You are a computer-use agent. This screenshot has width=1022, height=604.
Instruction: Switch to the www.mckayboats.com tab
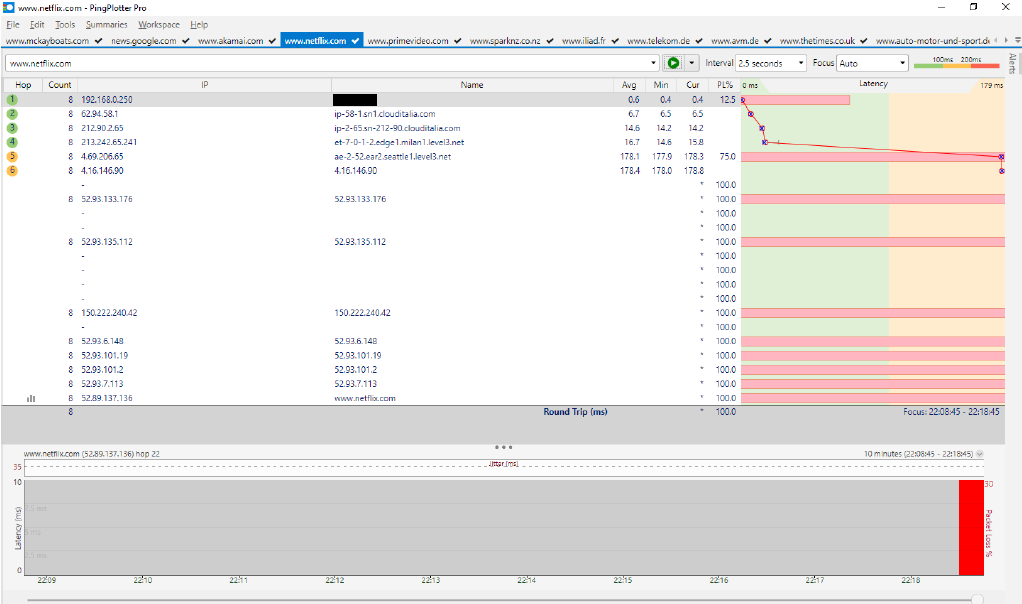pyautogui.click(x=47, y=40)
